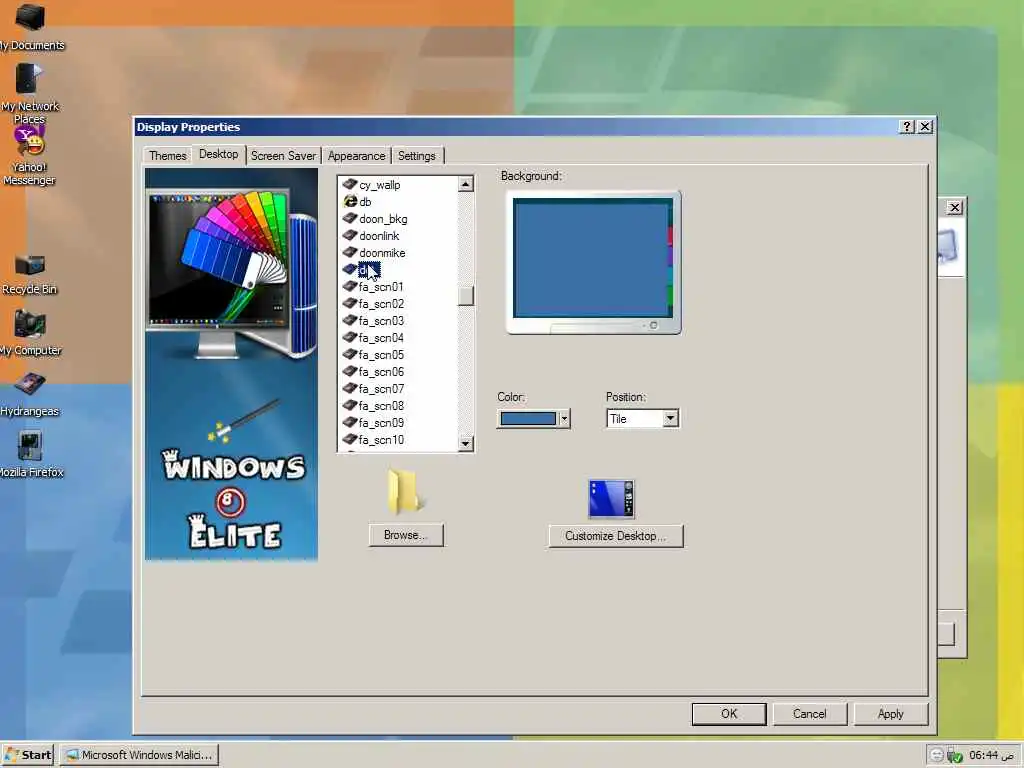Screen dimensions: 1024x768
Task: Select the fa_scn09 background
Action: [381, 423]
